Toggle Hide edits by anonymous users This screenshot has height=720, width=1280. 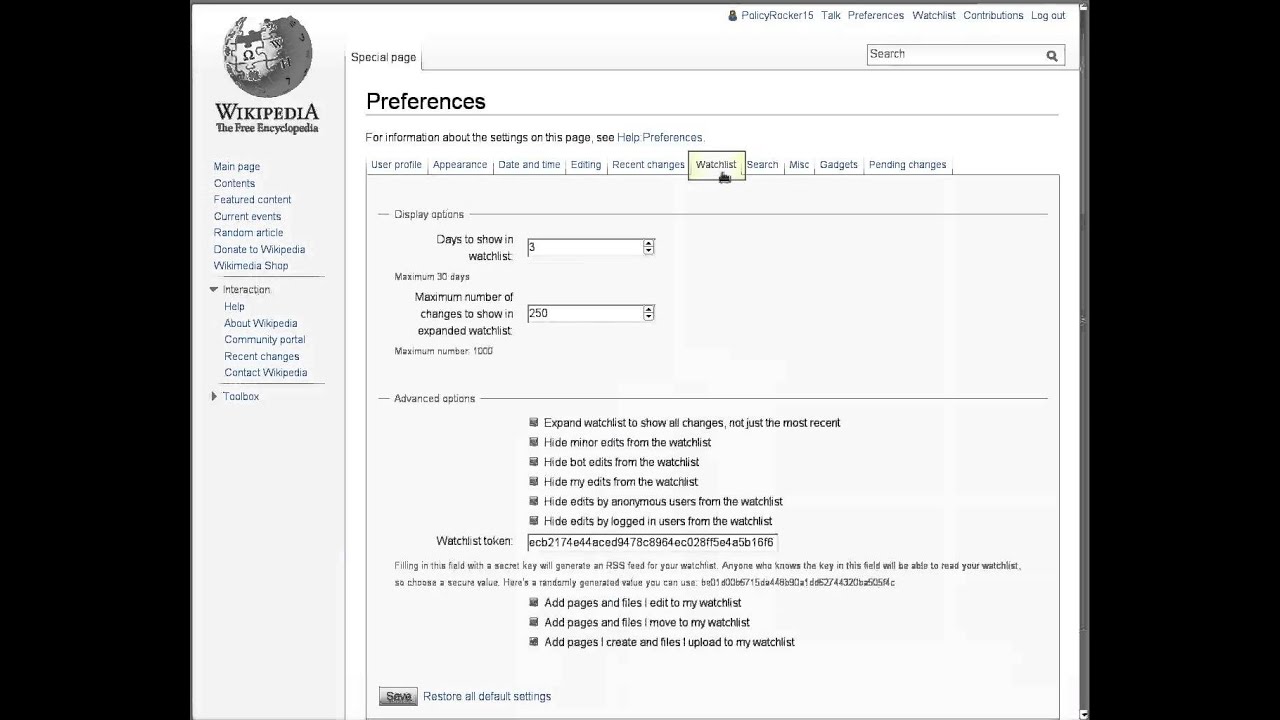point(534,501)
